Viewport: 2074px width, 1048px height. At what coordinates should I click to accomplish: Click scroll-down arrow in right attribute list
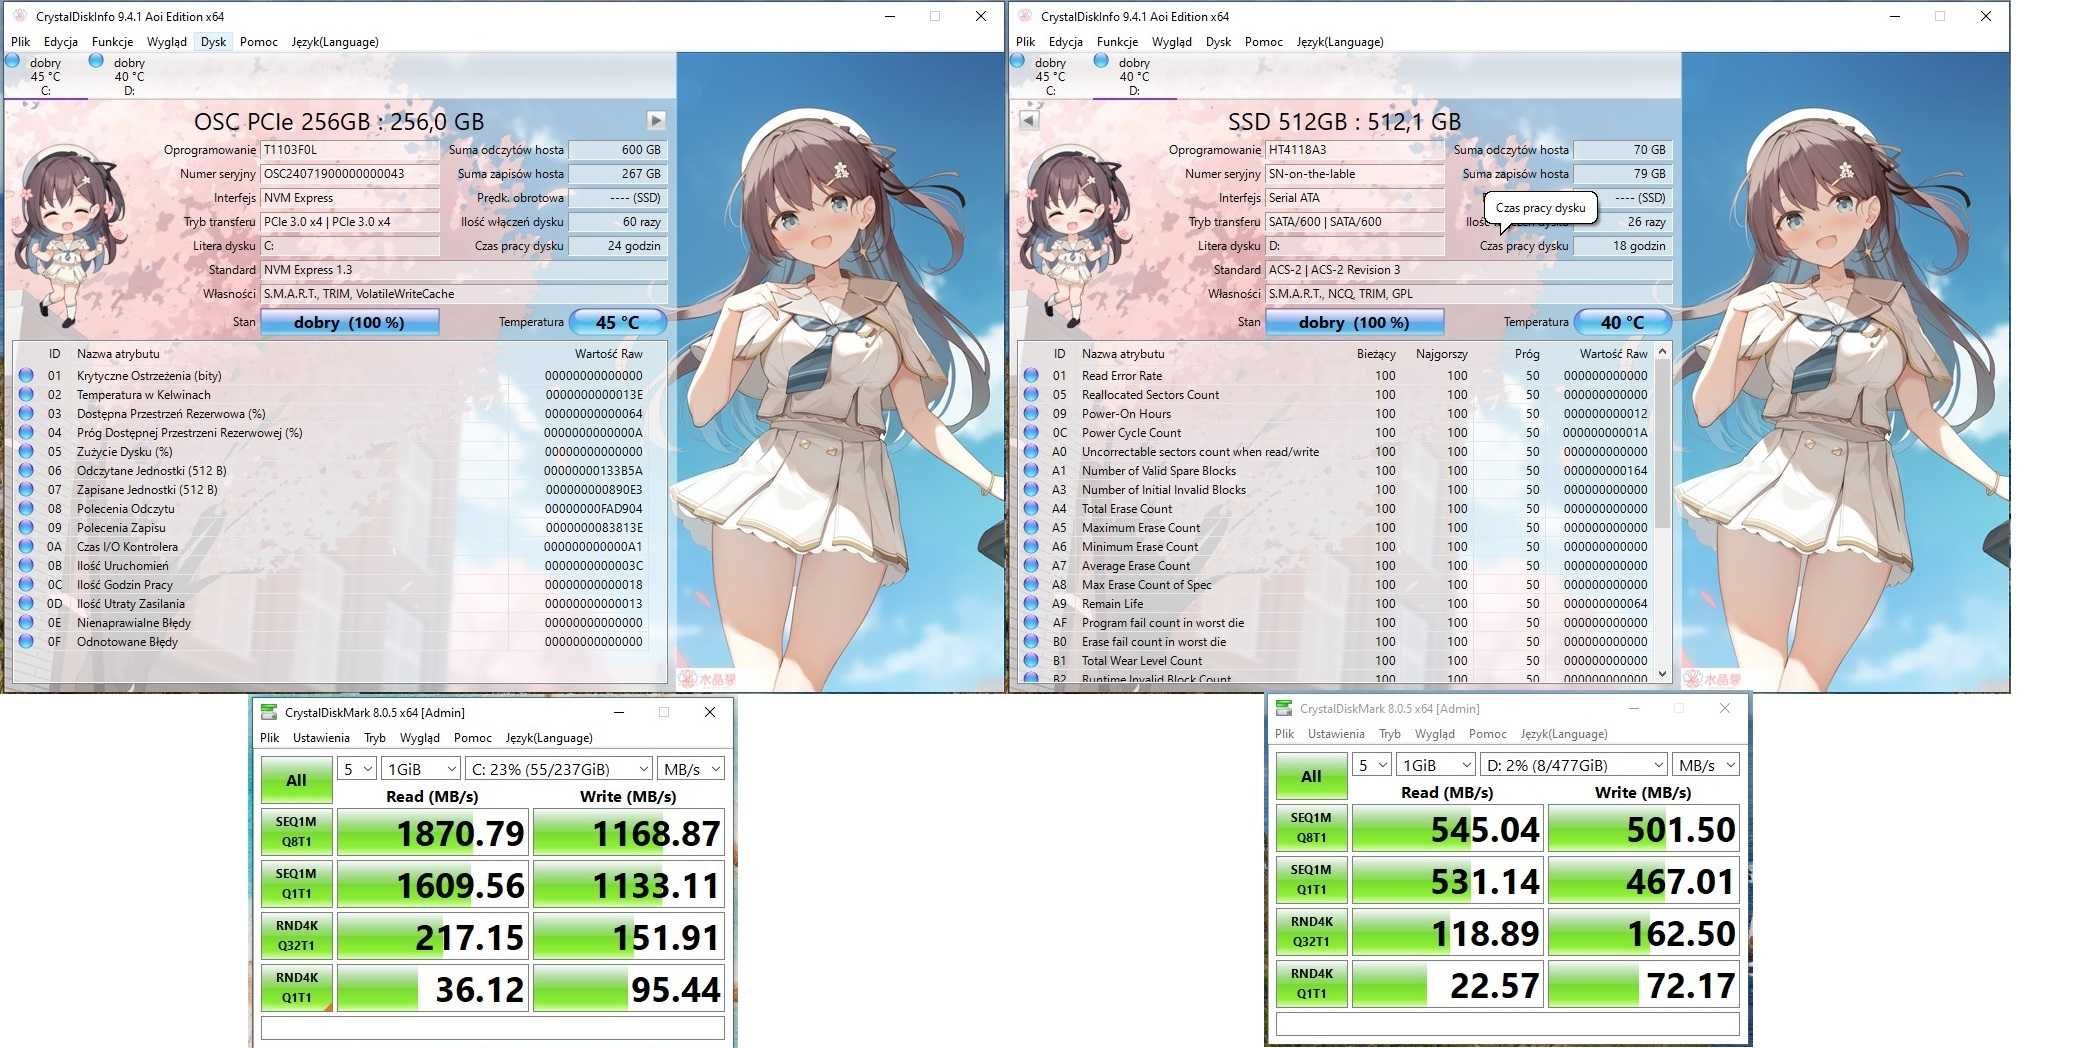pyautogui.click(x=1662, y=674)
